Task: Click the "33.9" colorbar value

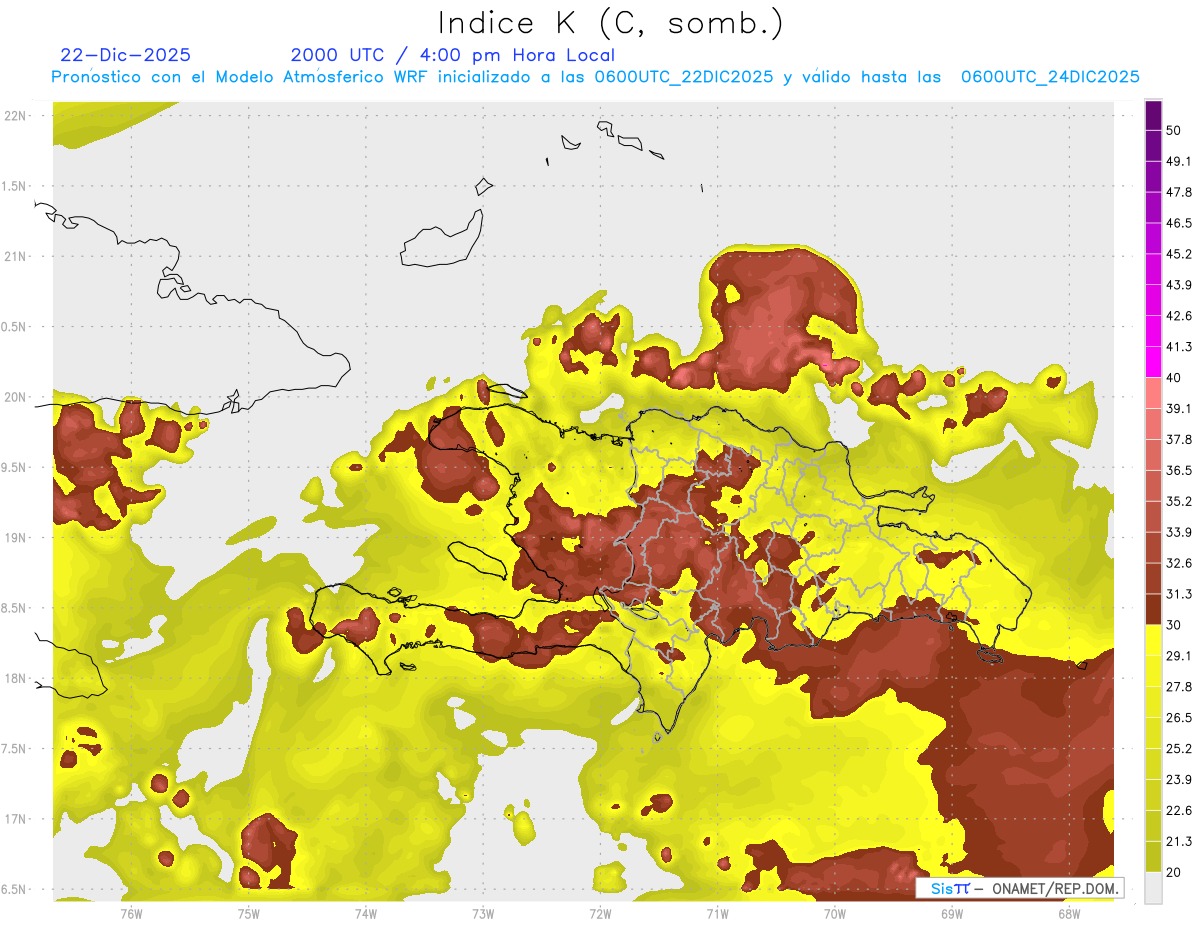Action: [x=1179, y=532]
